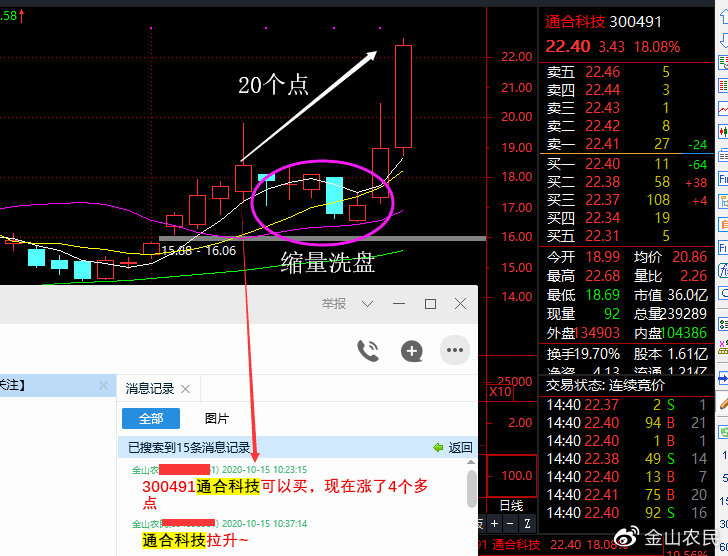This screenshot has width=728, height=556.
Task: Click the 内盘 104386 value
Action: click(684, 333)
